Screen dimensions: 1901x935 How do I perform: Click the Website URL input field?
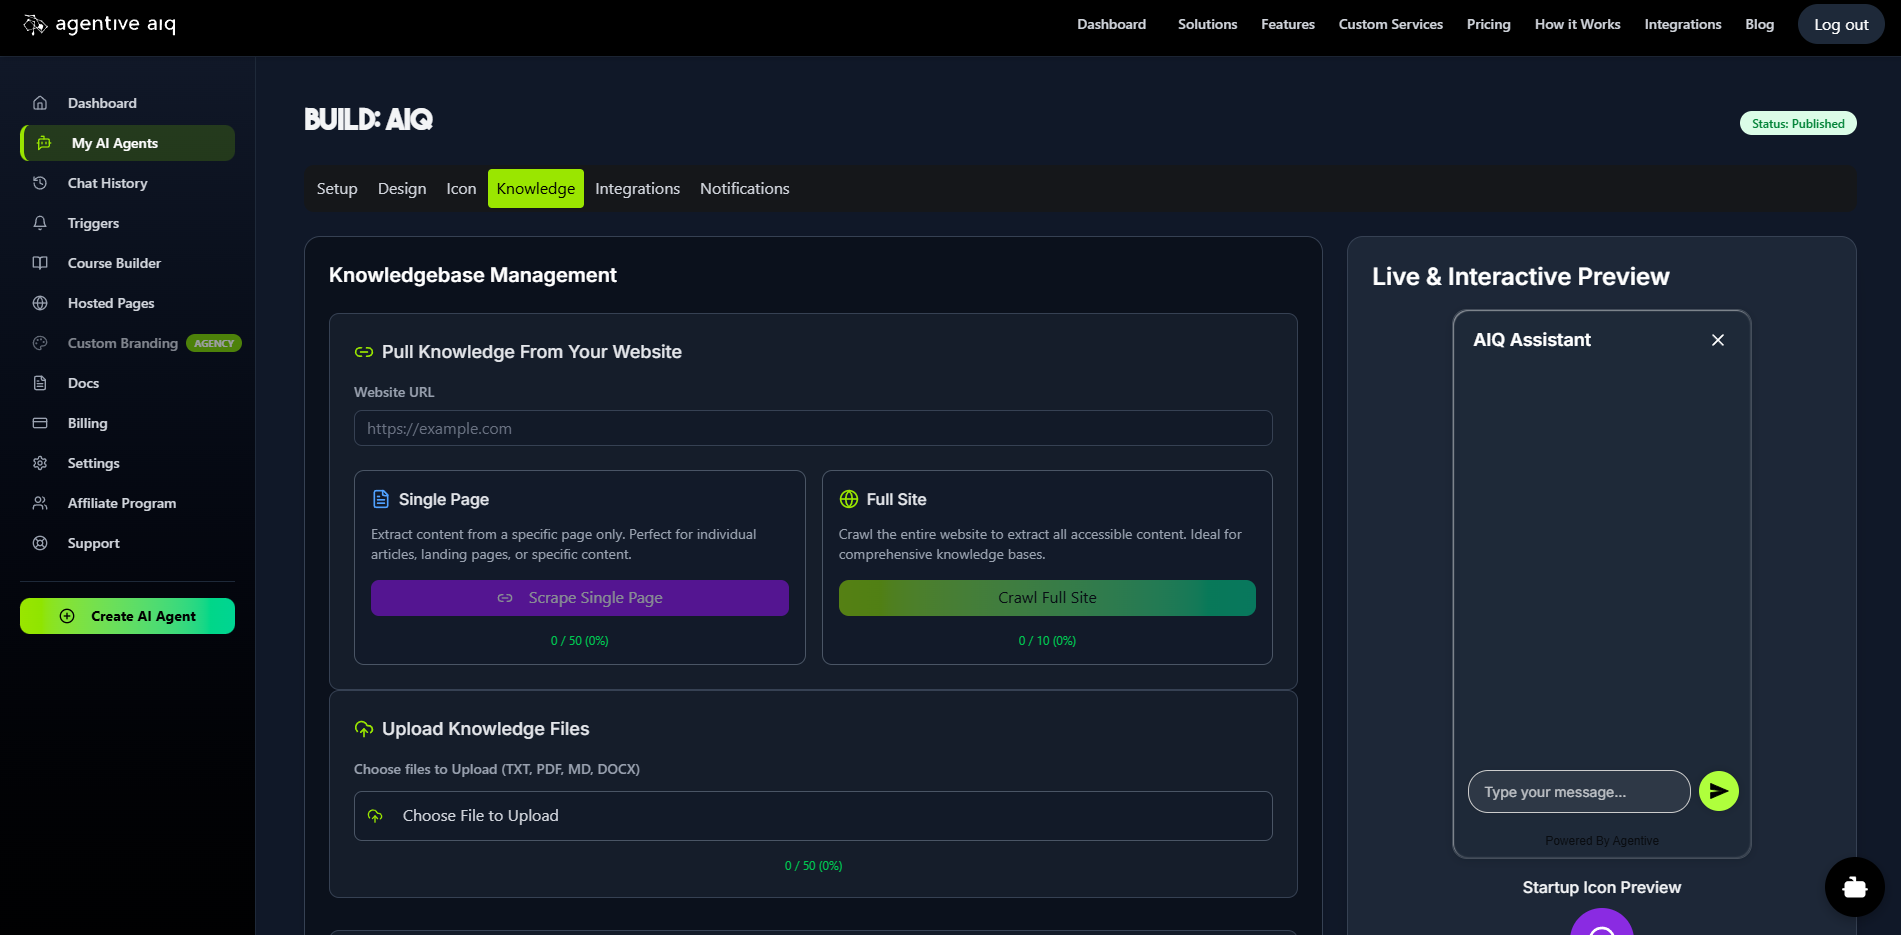pyautogui.click(x=813, y=428)
